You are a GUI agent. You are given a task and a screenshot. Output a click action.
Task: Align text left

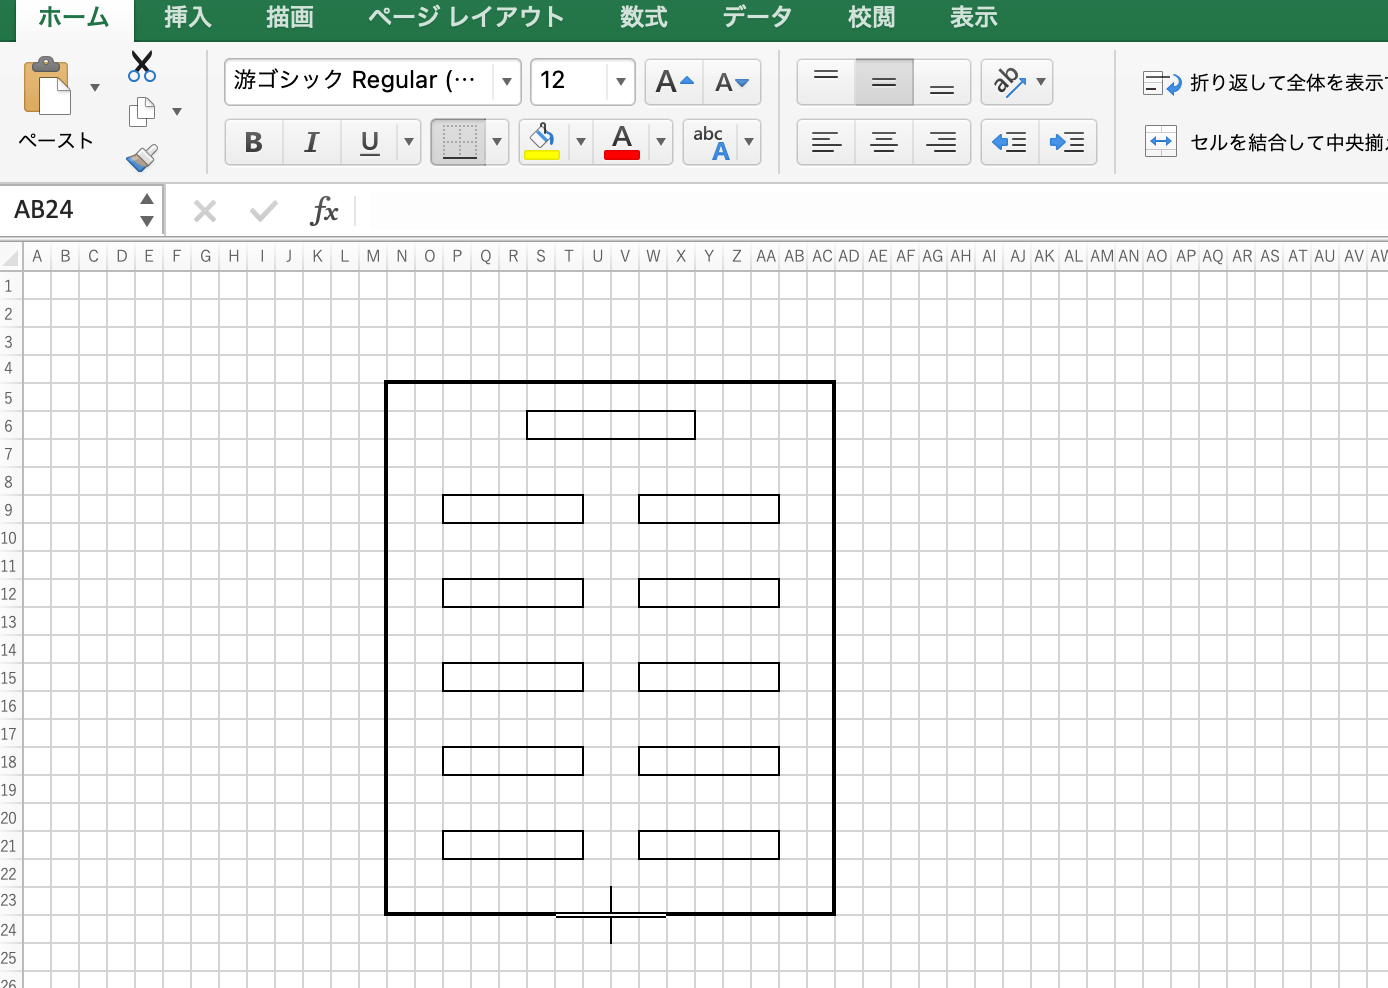826,142
